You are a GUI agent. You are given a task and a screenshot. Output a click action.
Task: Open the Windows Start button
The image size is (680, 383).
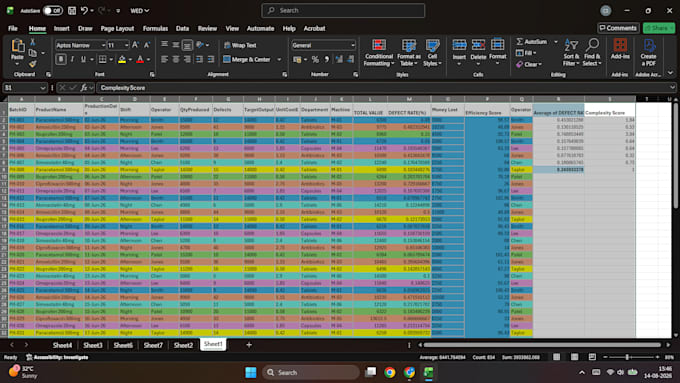[x=251, y=372]
